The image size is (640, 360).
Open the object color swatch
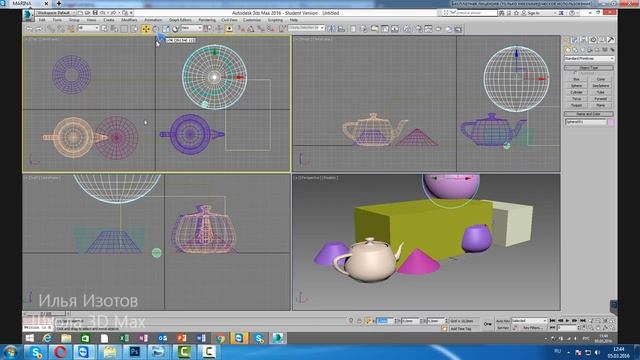click(610, 122)
